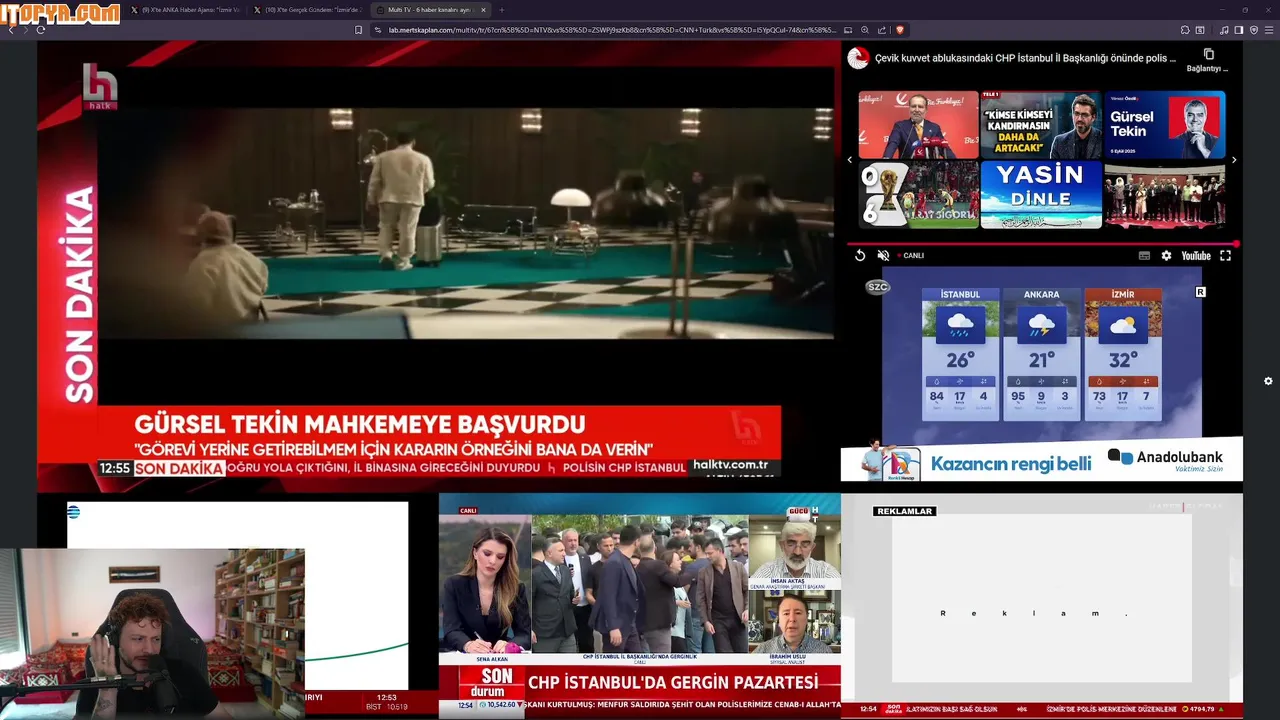Switch to the ANKA Haber Ajansı tab

pyautogui.click(x=184, y=10)
